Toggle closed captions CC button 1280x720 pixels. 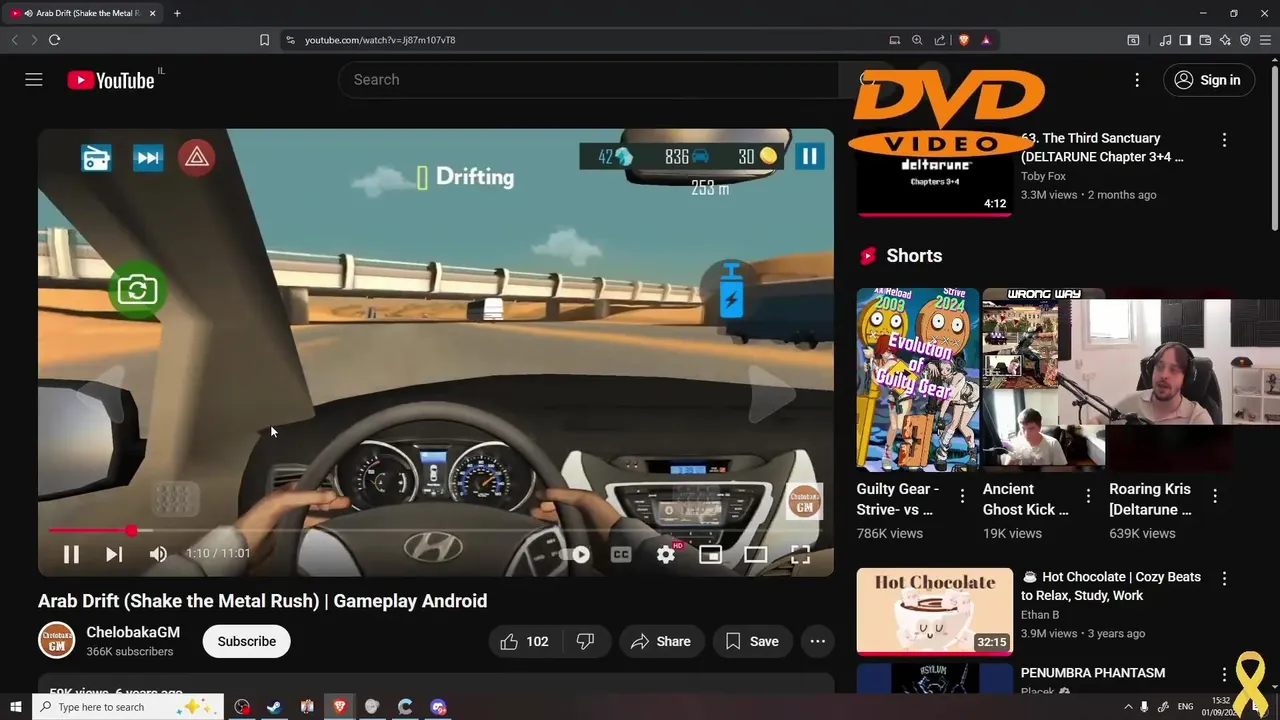(x=621, y=554)
